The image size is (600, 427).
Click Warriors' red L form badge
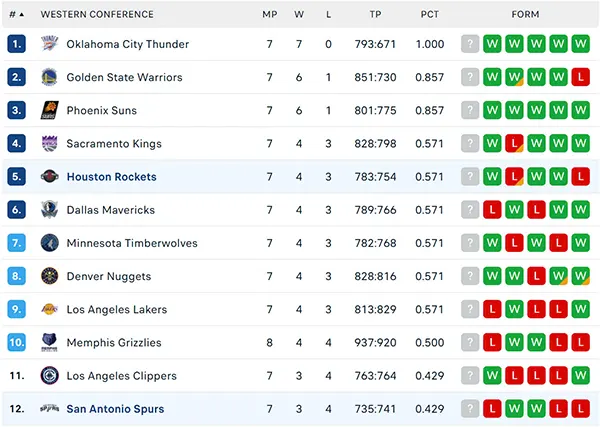click(x=580, y=77)
